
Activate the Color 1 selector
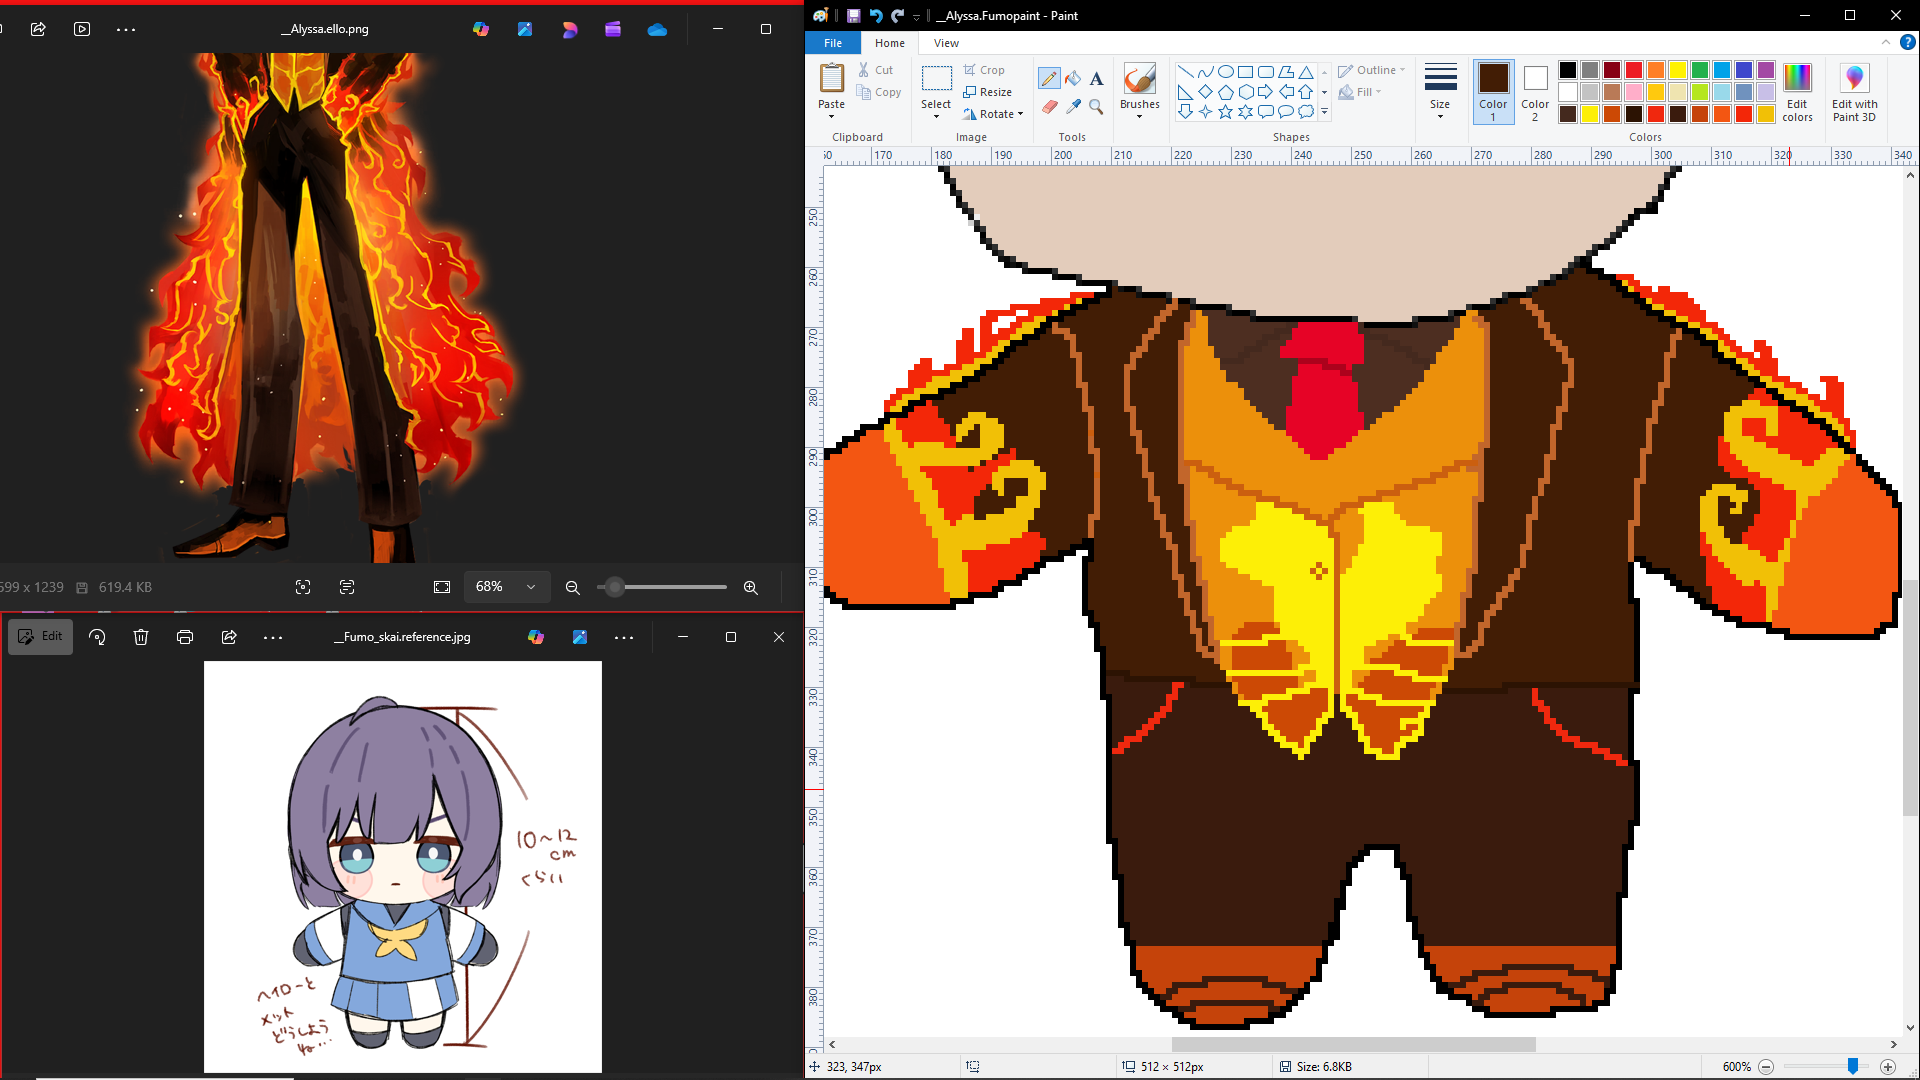(x=1493, y=92)
